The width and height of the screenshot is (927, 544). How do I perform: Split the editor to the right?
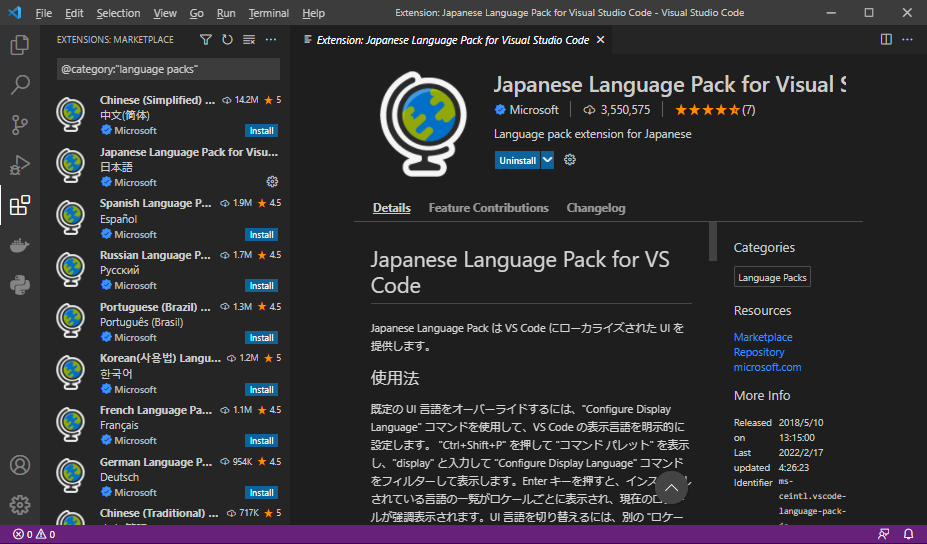click(886, 40)
